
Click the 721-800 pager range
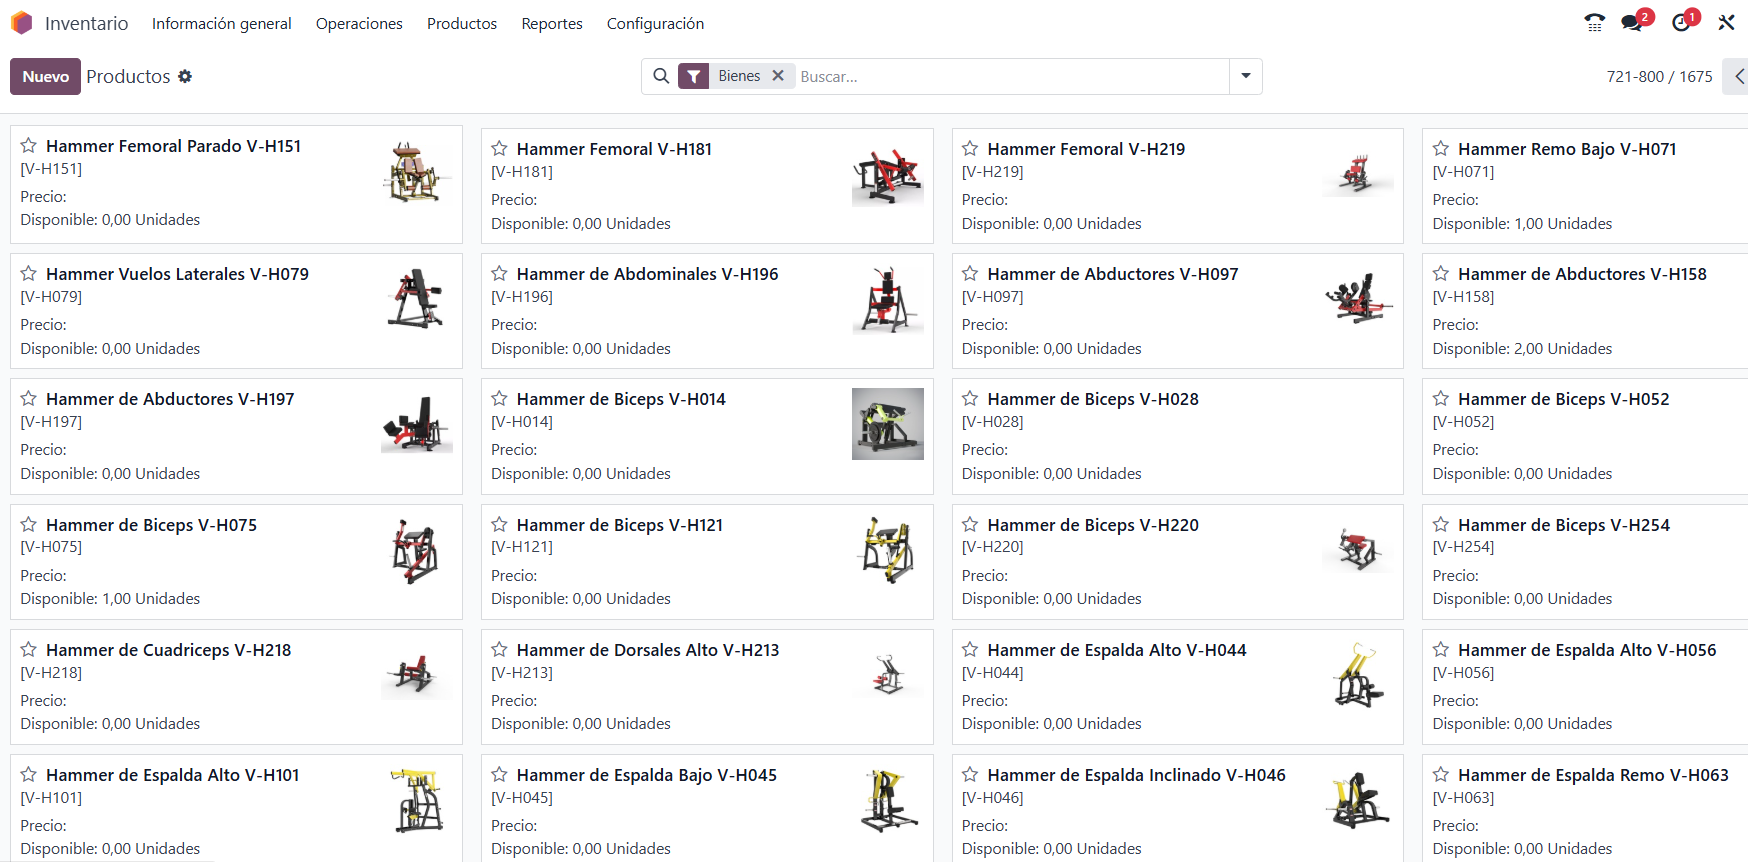click(x=1635, y=77)
